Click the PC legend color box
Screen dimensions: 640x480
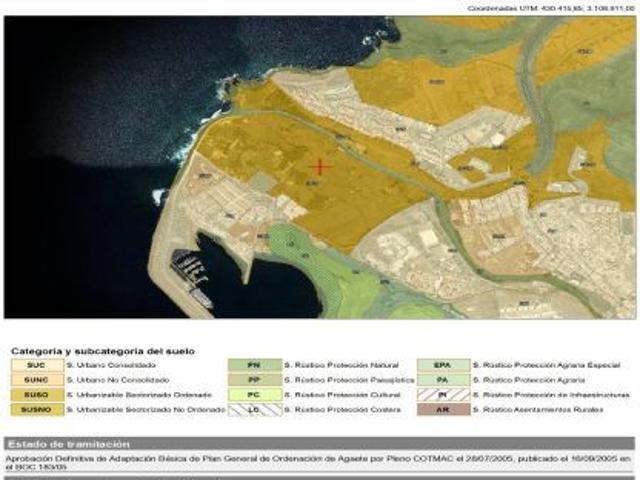pyautogui.click(x=253, y=395)
